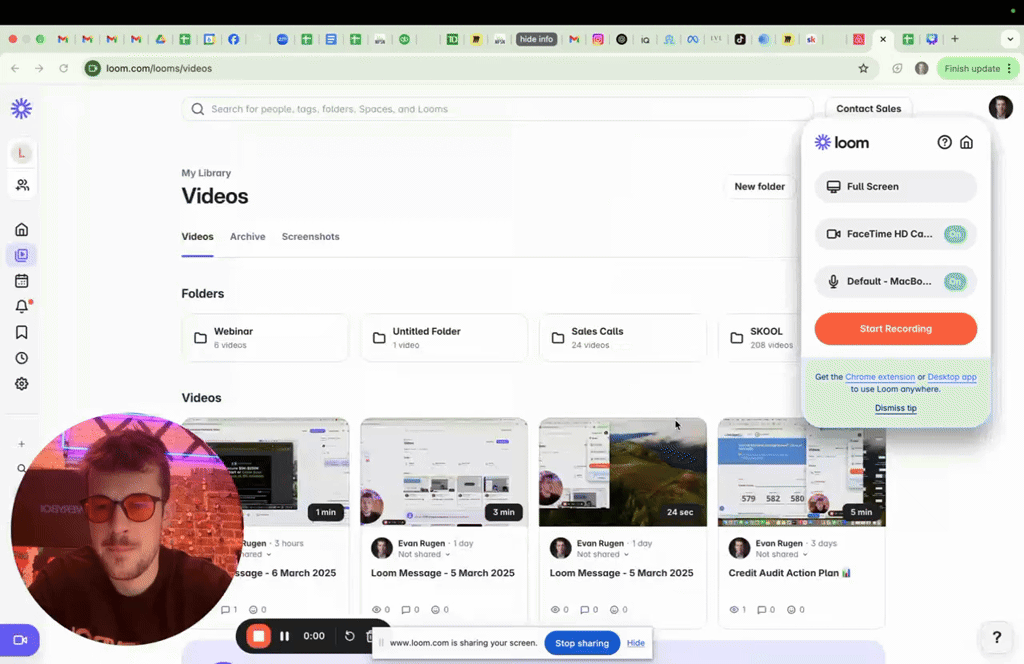Switch to the Videos tab
Viewport: 1024px width, 664px height.
(197, 236)
